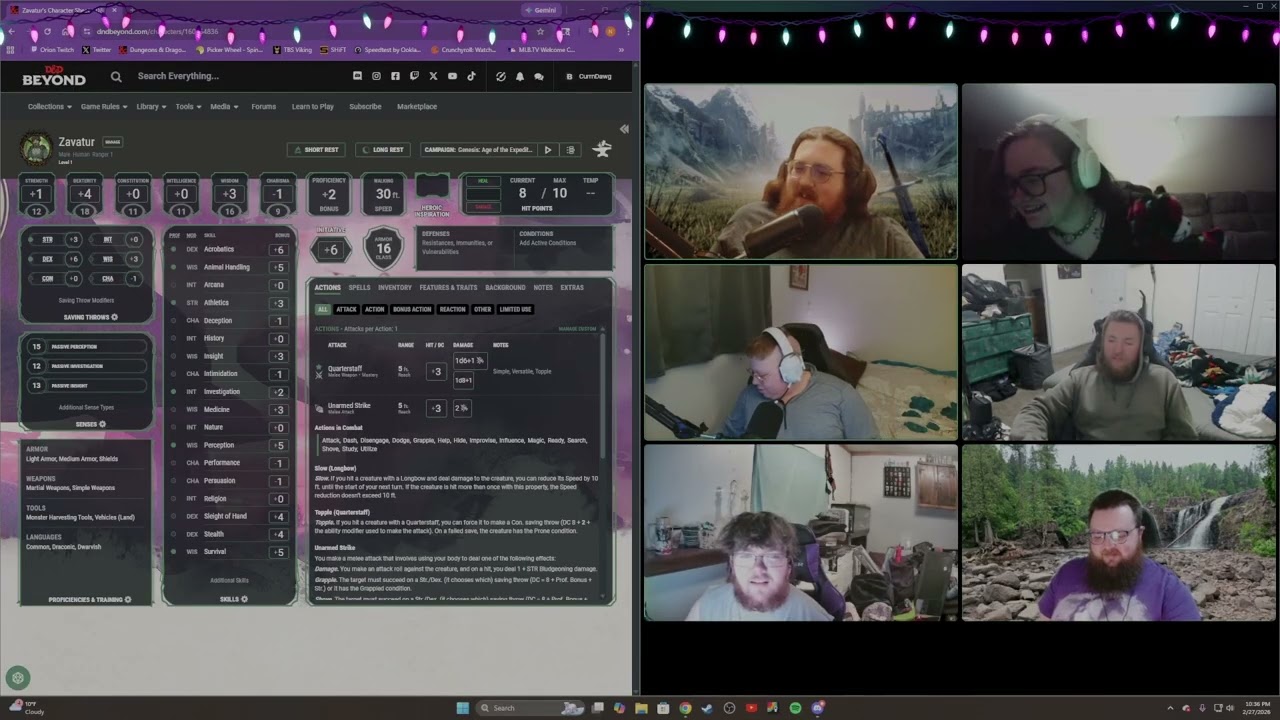Expand the Media menu
This screenshot has height=720, width=1280.
[224, 106]
